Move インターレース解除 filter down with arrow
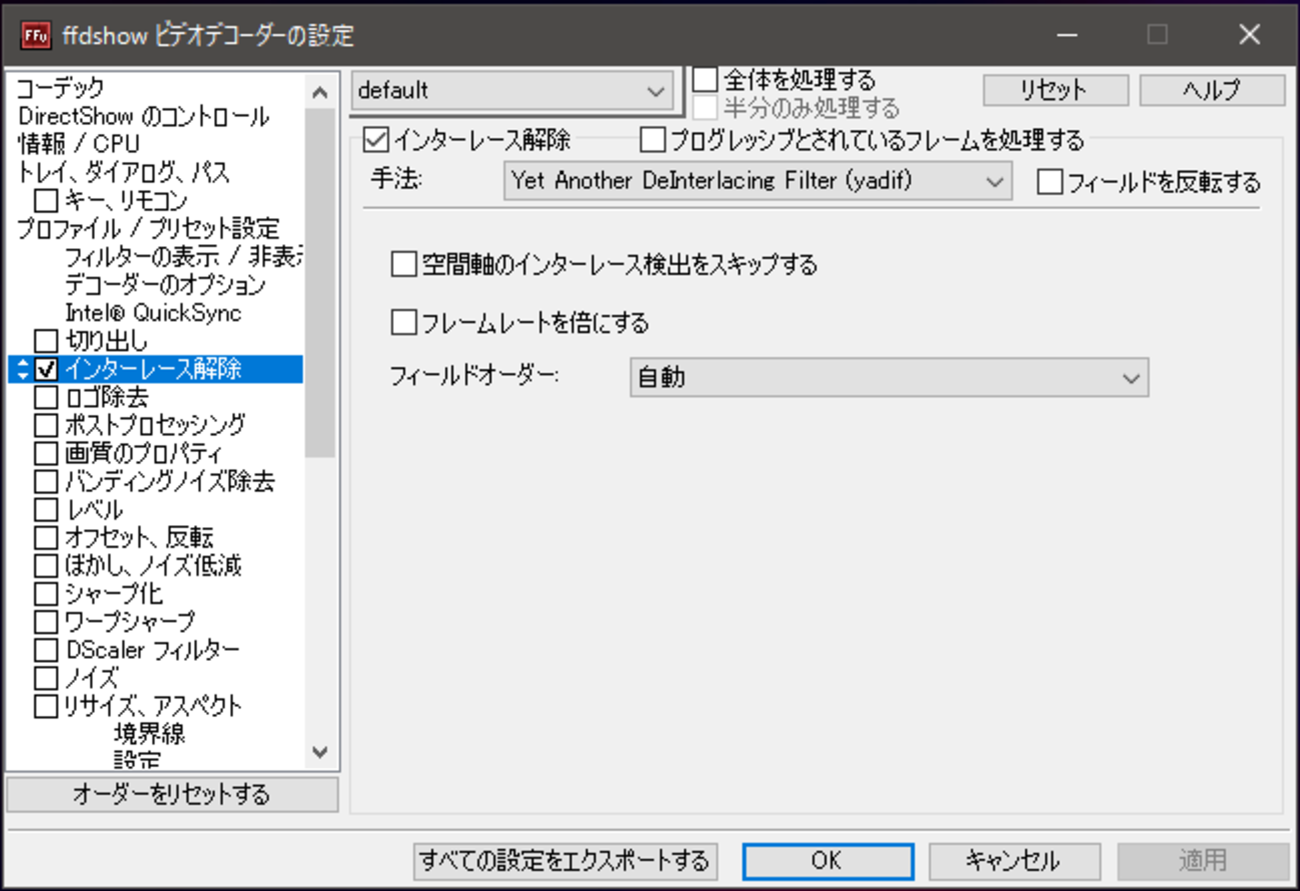Viewport: 1300px width, 891px height. pyautogui.click(x=23, y=376)
